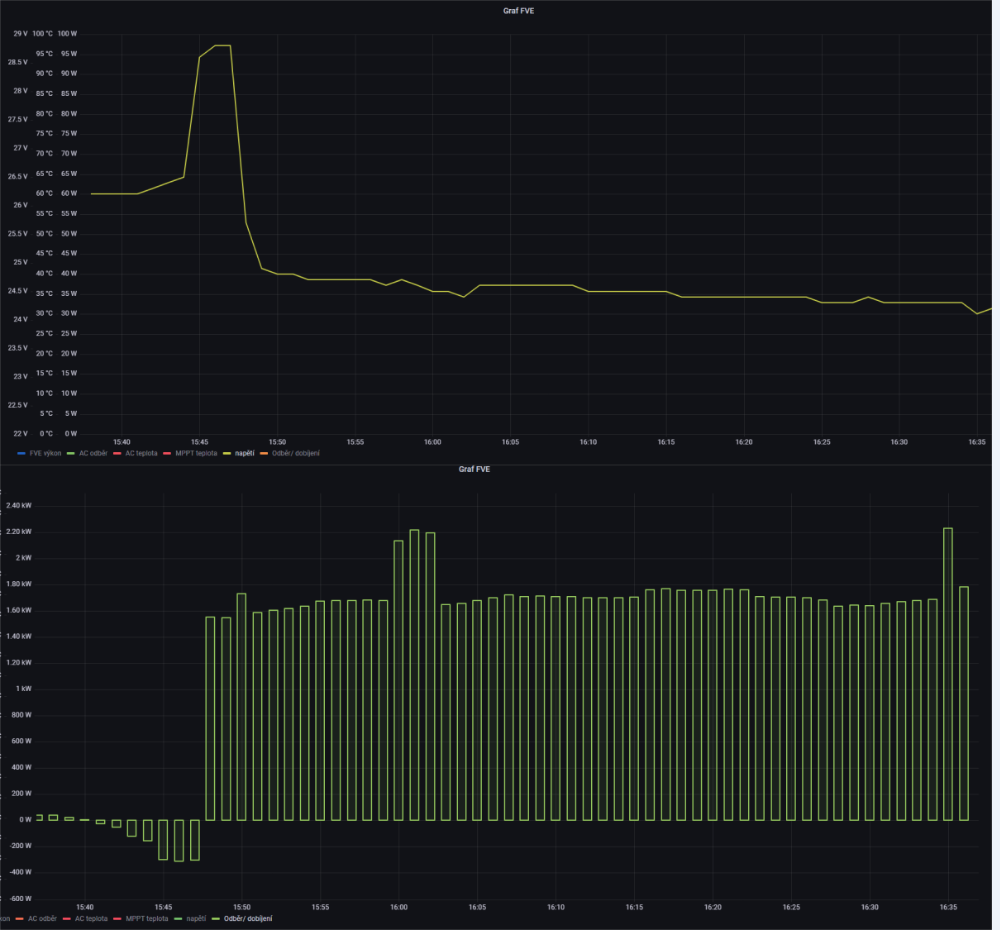Toggle AC odběr series in top legend
The width and height of the screenshot is (1000, 934).
click(92, 453)
